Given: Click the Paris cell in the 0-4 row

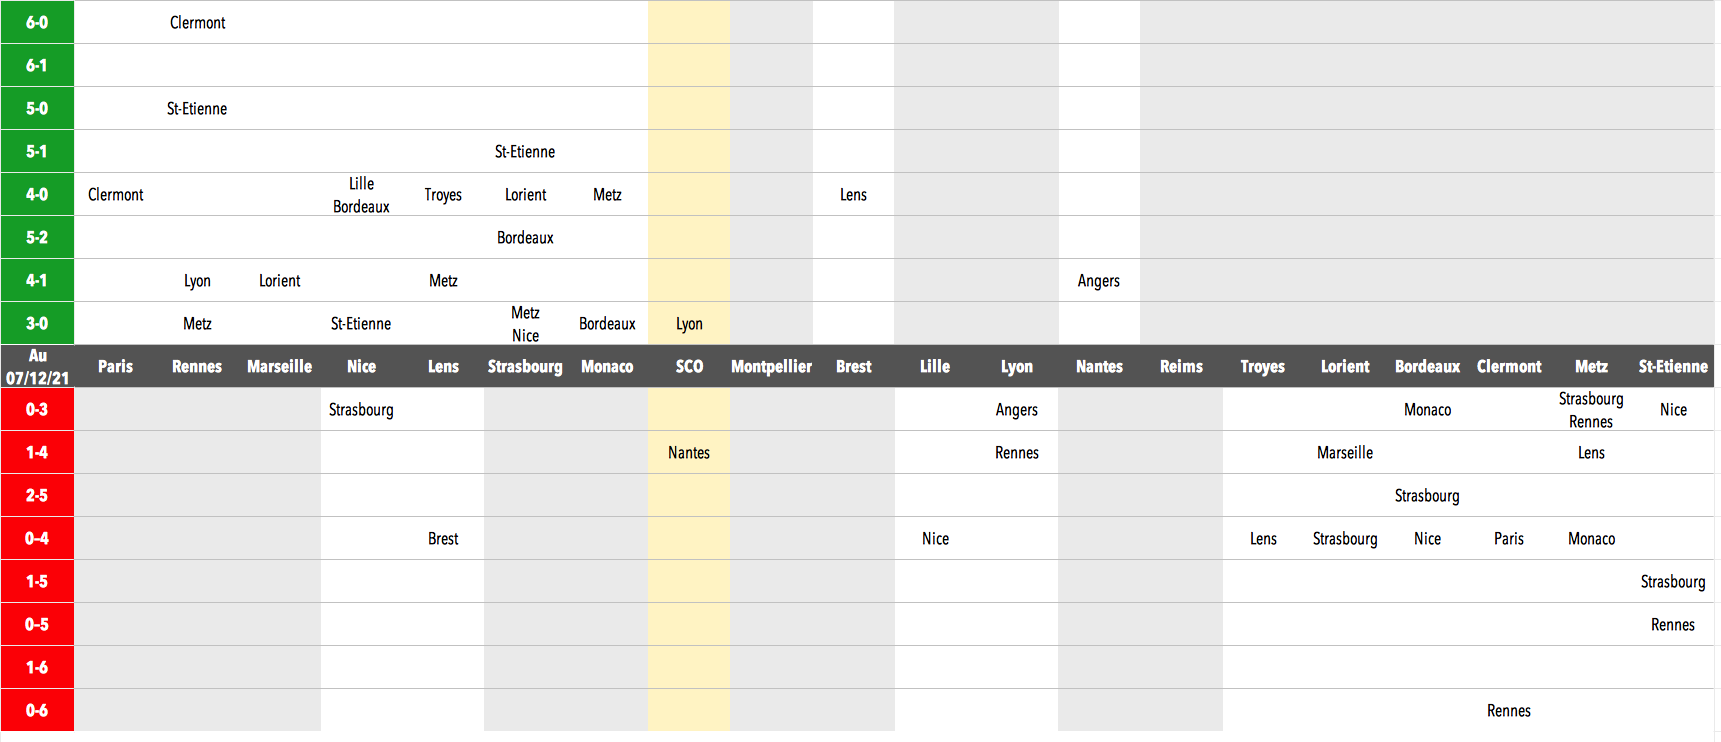Looking at the screenshot, I should tap(1508, 539).
